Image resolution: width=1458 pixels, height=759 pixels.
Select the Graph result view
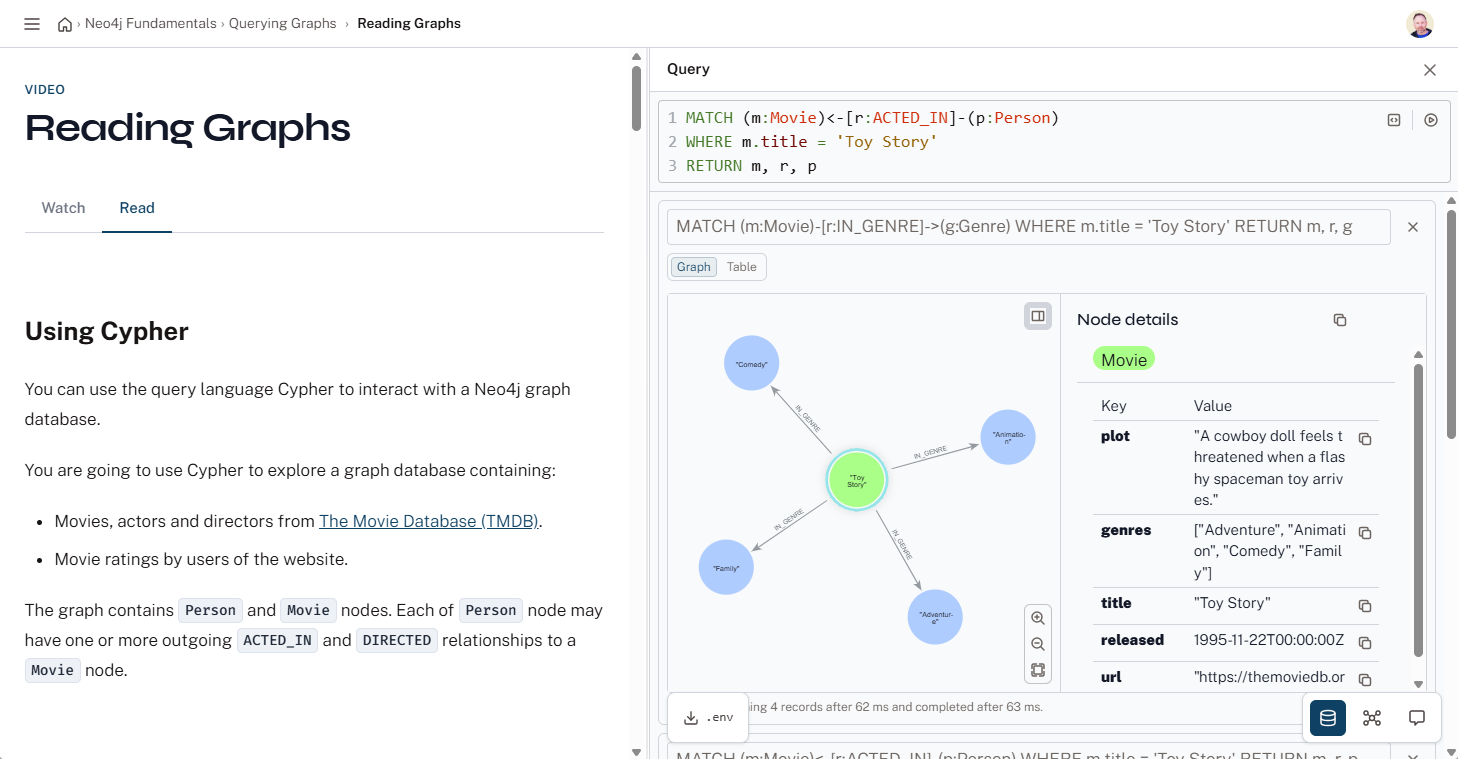[693, 267]
